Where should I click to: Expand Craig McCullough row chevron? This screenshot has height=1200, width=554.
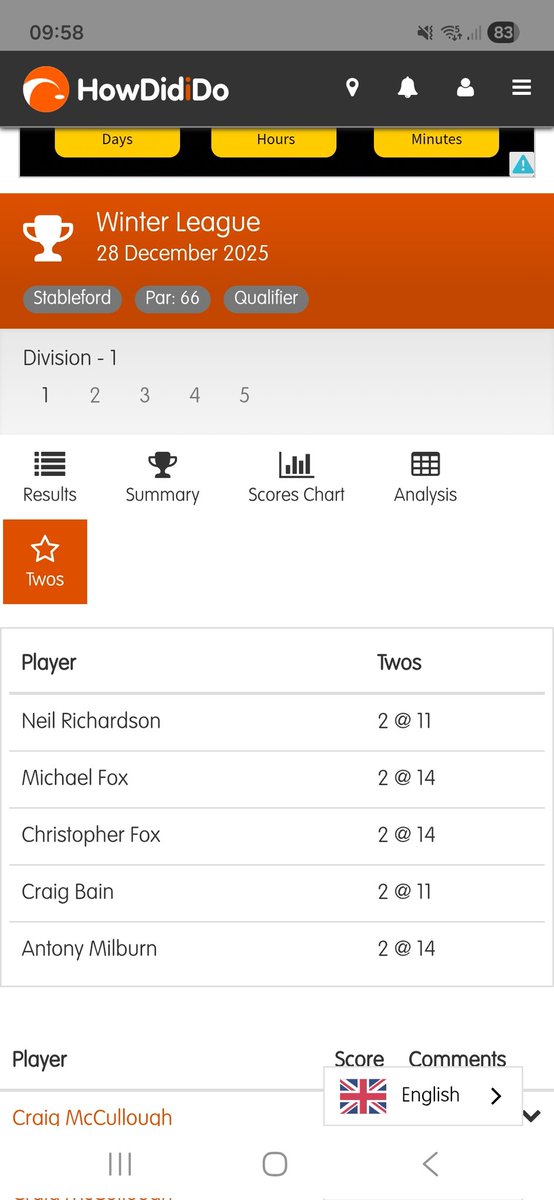[532, 1116]
